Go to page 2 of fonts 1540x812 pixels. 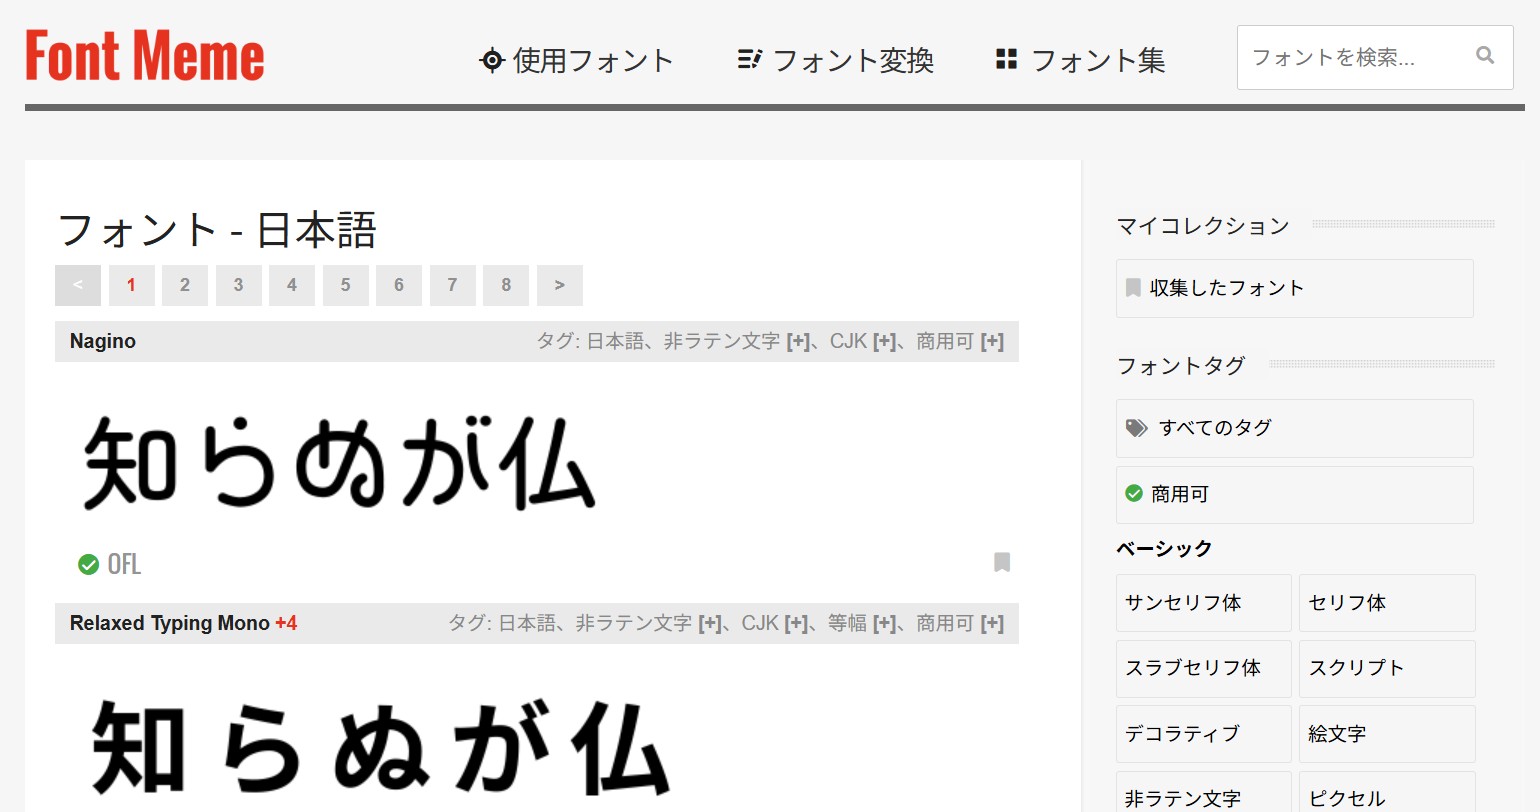pyautogui.click(x=184, y=285)
